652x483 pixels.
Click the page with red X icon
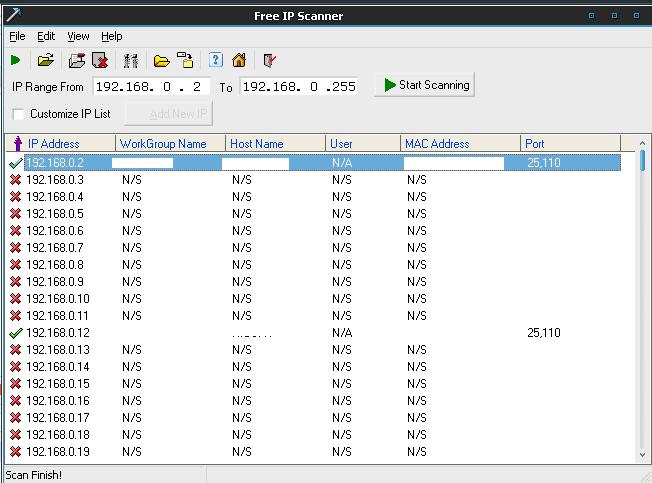(100, 61)
